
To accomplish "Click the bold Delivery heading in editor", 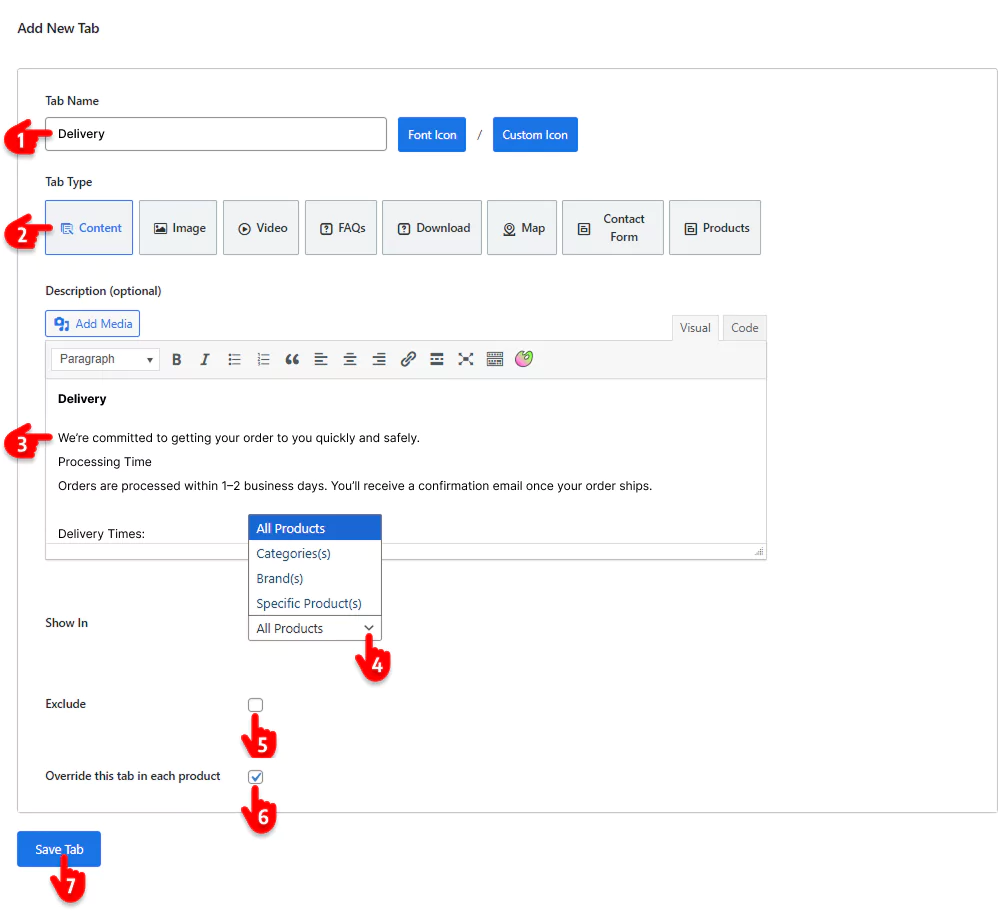I will [82, 399].
